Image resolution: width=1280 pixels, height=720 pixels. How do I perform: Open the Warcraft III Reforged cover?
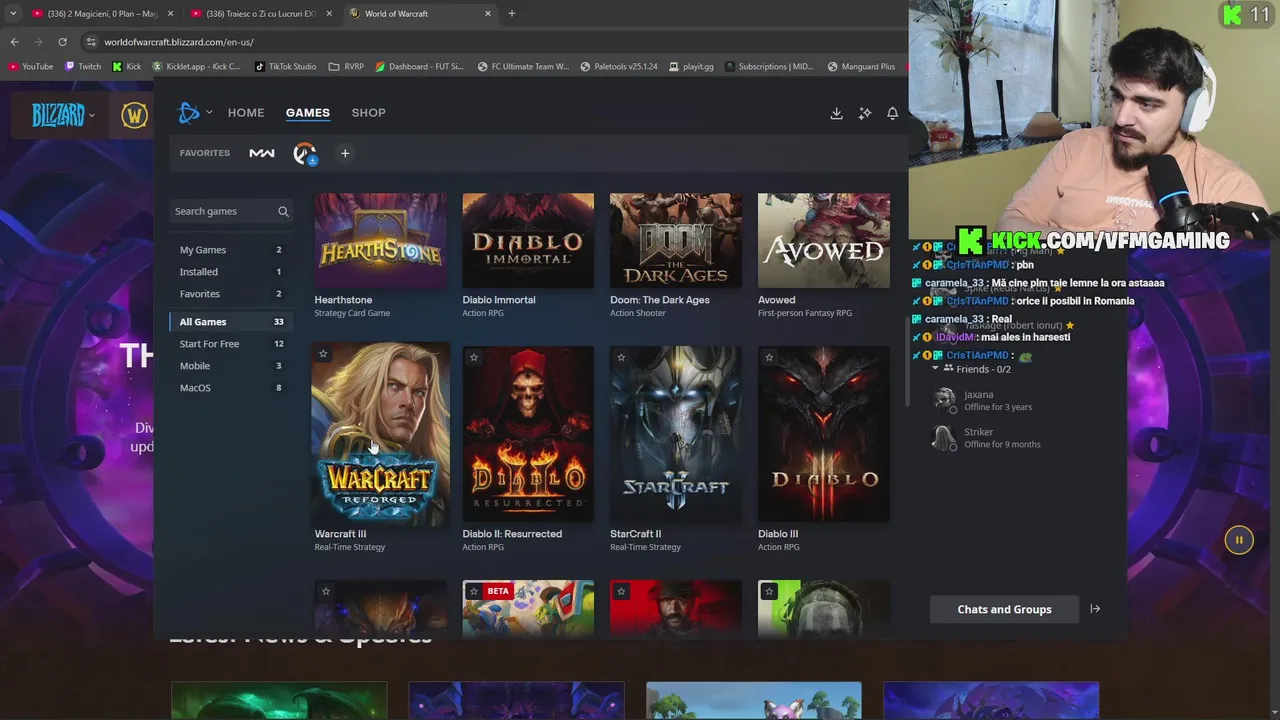pos(380,434)
